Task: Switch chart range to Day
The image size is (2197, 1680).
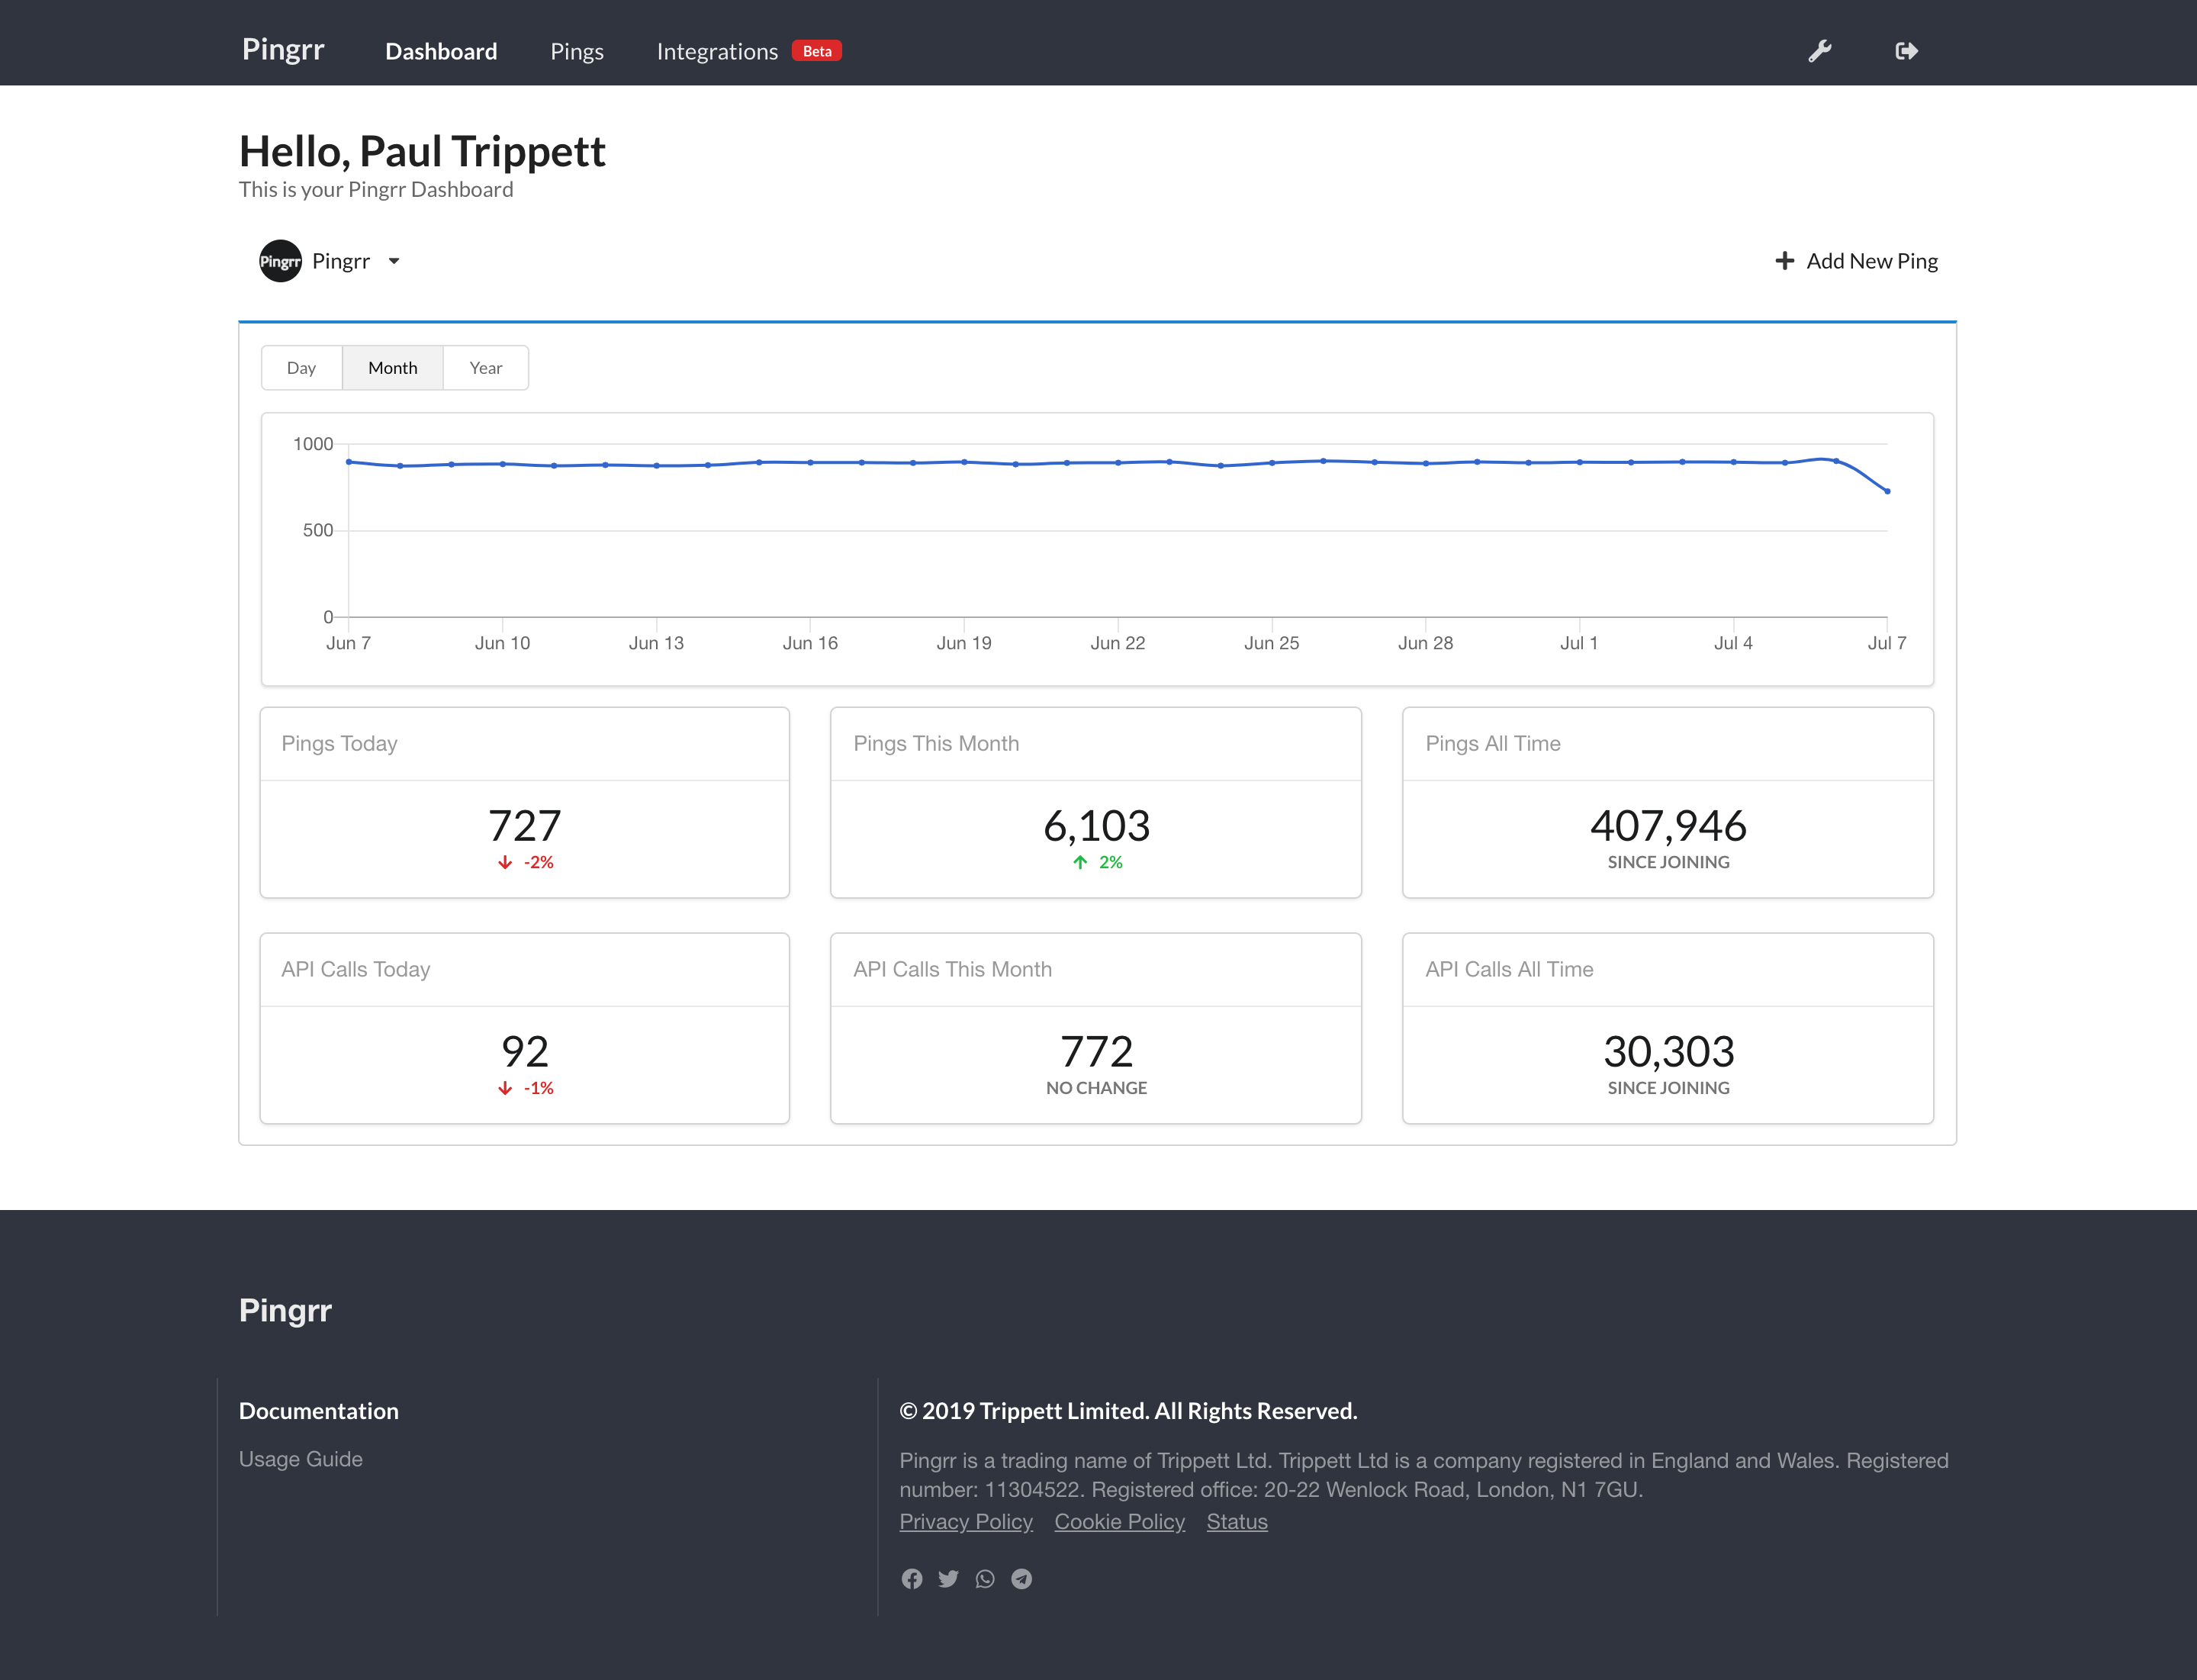Action: (301, 368)
